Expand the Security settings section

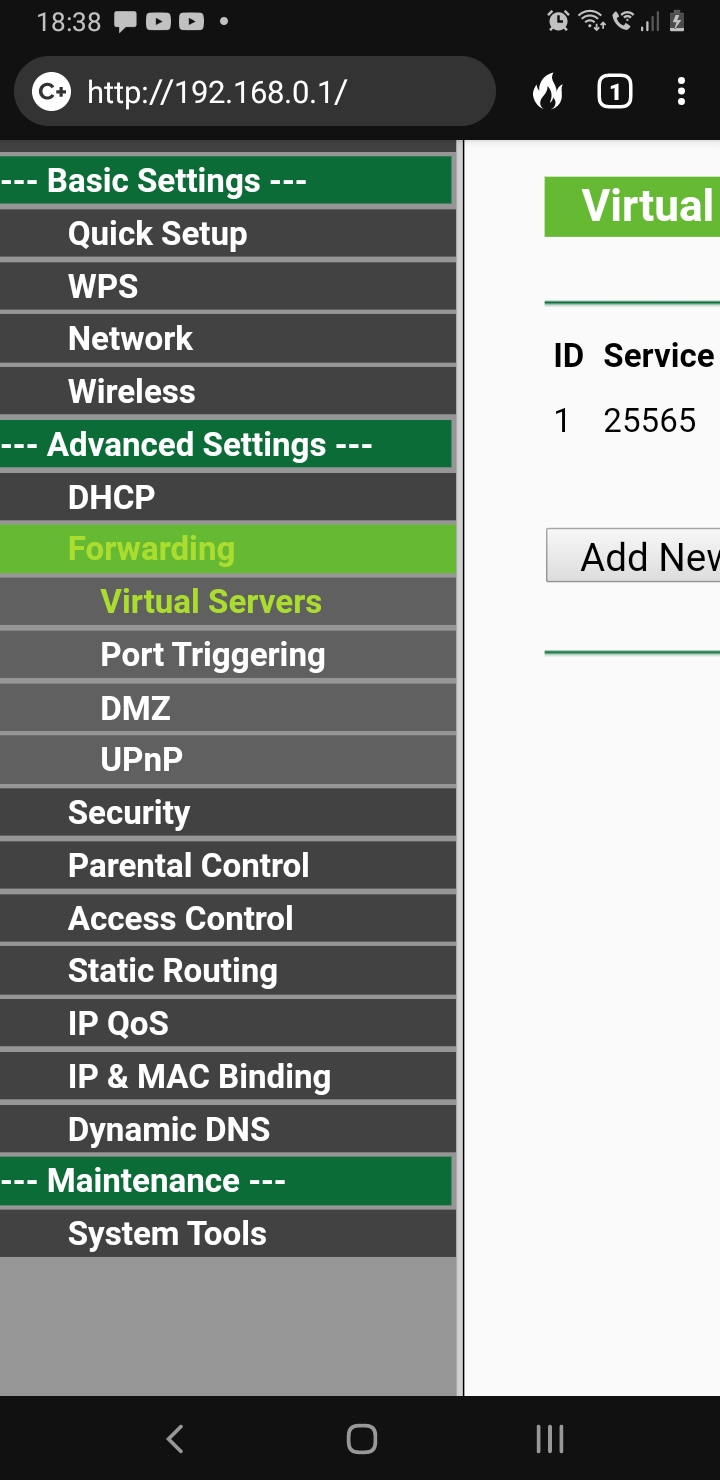[129, 813]
